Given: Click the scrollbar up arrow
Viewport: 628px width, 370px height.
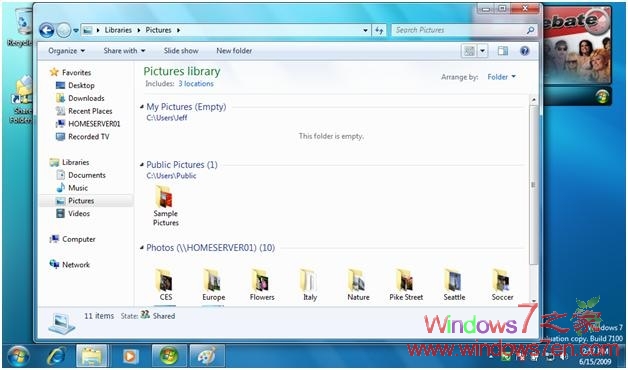Looking at the screenshot, I should pos(533,99).
